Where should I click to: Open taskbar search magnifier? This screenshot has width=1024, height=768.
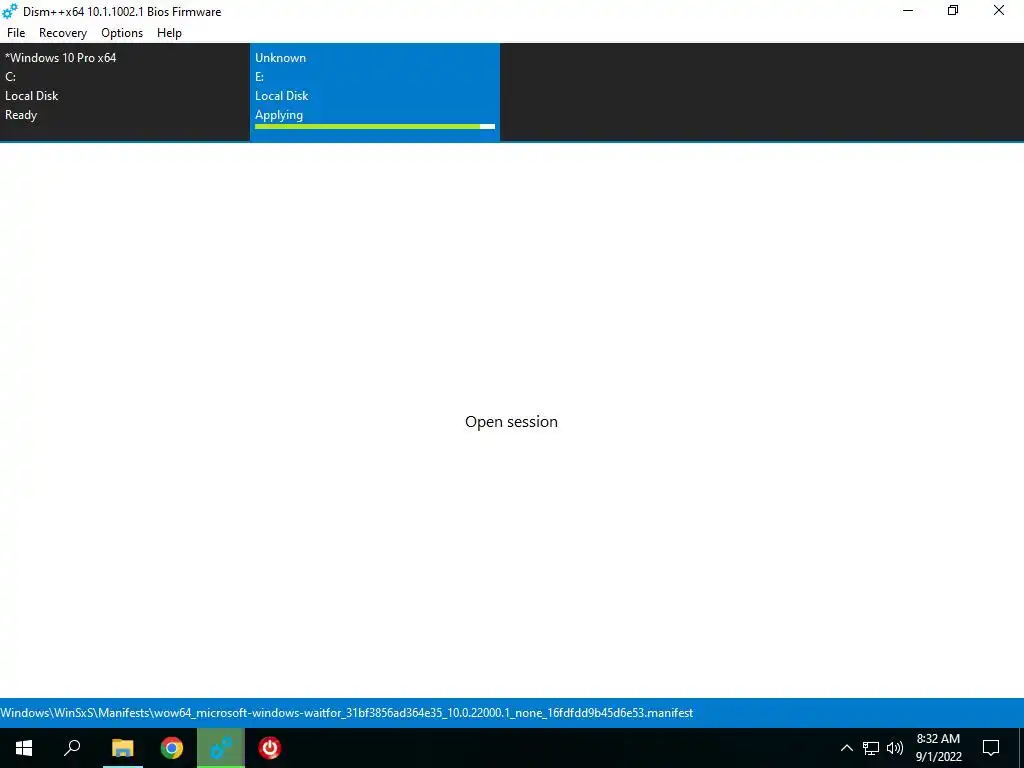point(72,748)
